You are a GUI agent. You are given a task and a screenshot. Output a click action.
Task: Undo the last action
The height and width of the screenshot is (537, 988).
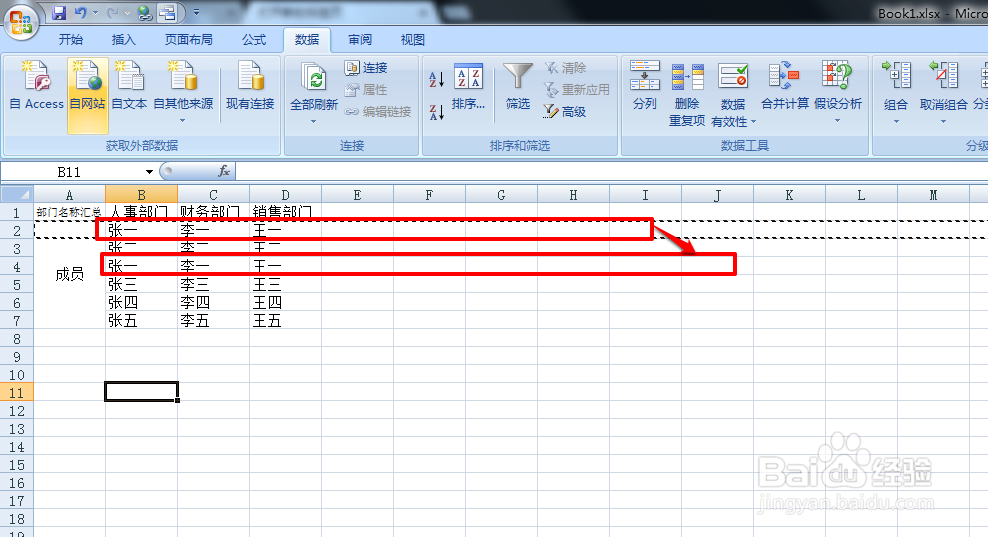coord(81,13)
